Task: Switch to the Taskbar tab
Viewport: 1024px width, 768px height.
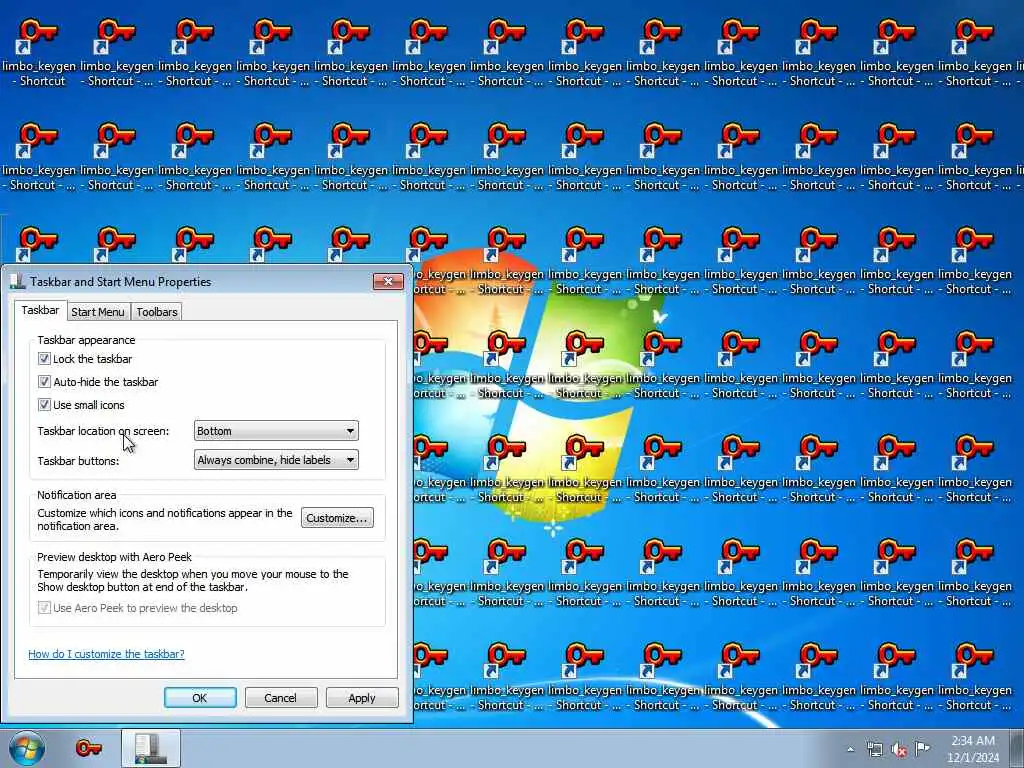Action: (x=40, y=310)
